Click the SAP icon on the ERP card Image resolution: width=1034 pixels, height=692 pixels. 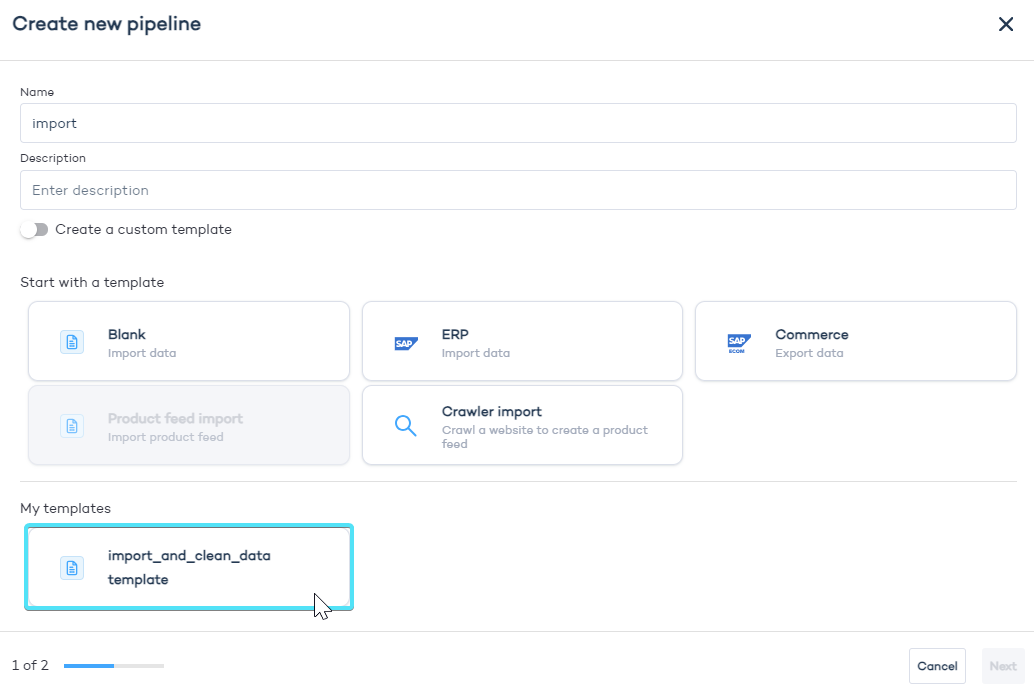click(x=405, y=341)
